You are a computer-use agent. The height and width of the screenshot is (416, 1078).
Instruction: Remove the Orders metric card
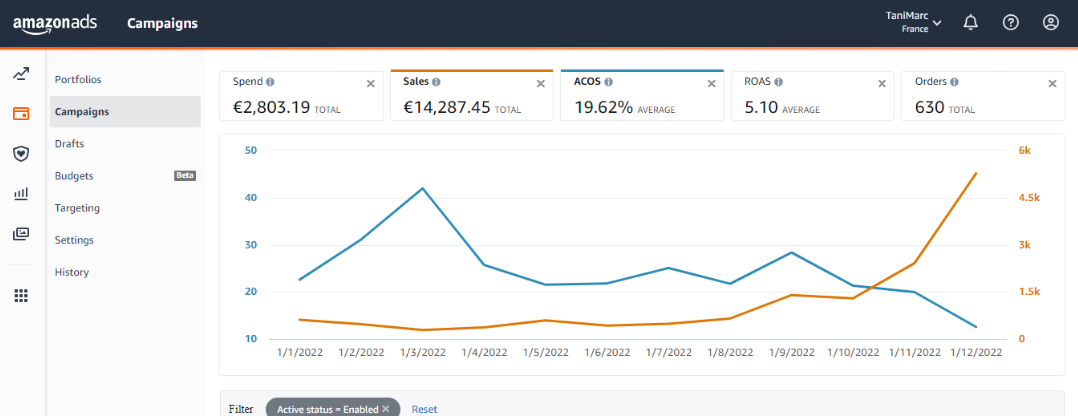point(1052,83)
